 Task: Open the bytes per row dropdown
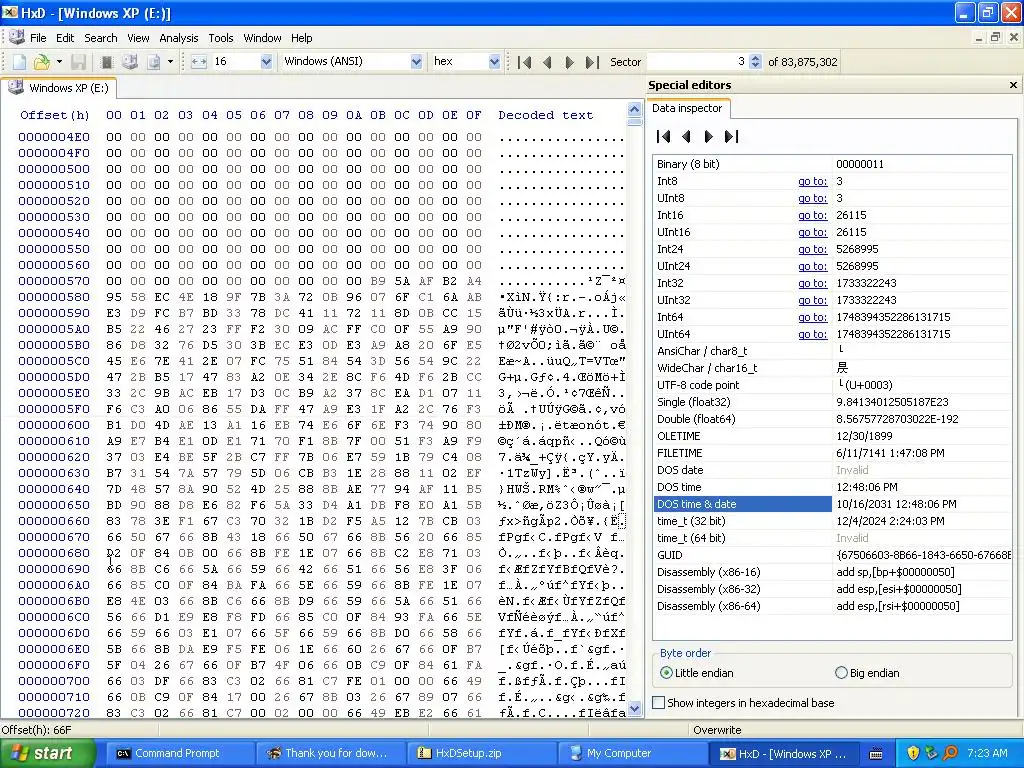pyautogui.click(x=266, y=61)
